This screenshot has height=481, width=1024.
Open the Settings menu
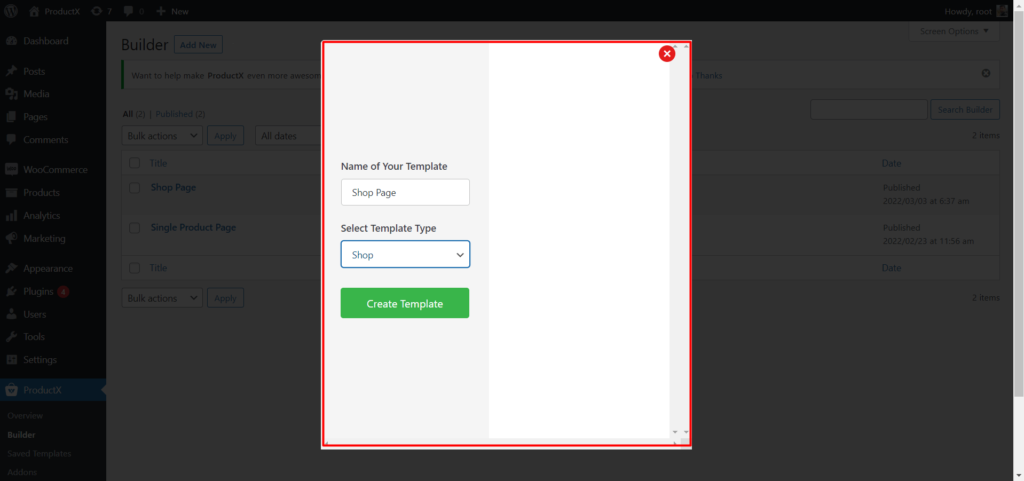point(40,360)
